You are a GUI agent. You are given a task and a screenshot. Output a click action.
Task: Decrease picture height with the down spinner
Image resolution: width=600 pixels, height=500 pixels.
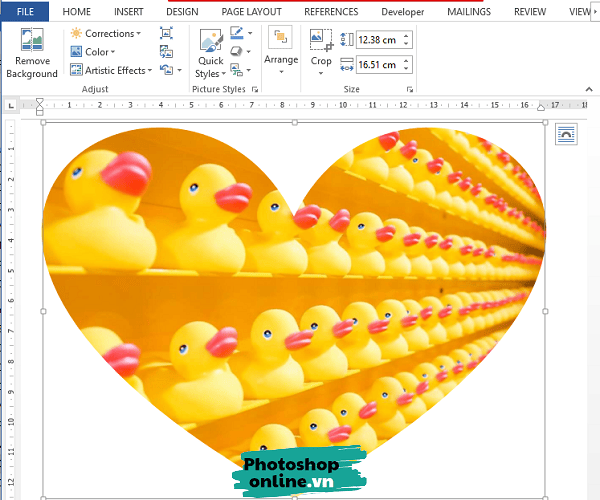tap(406, 44)
